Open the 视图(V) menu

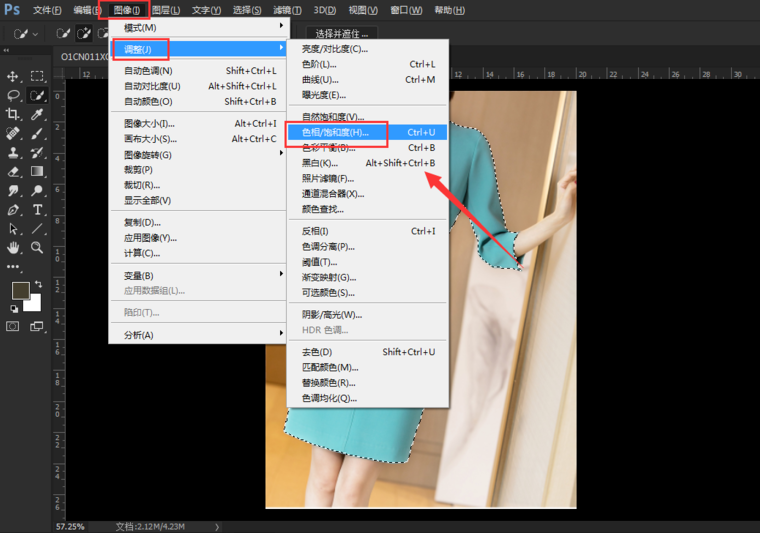[x=363, y=10]
